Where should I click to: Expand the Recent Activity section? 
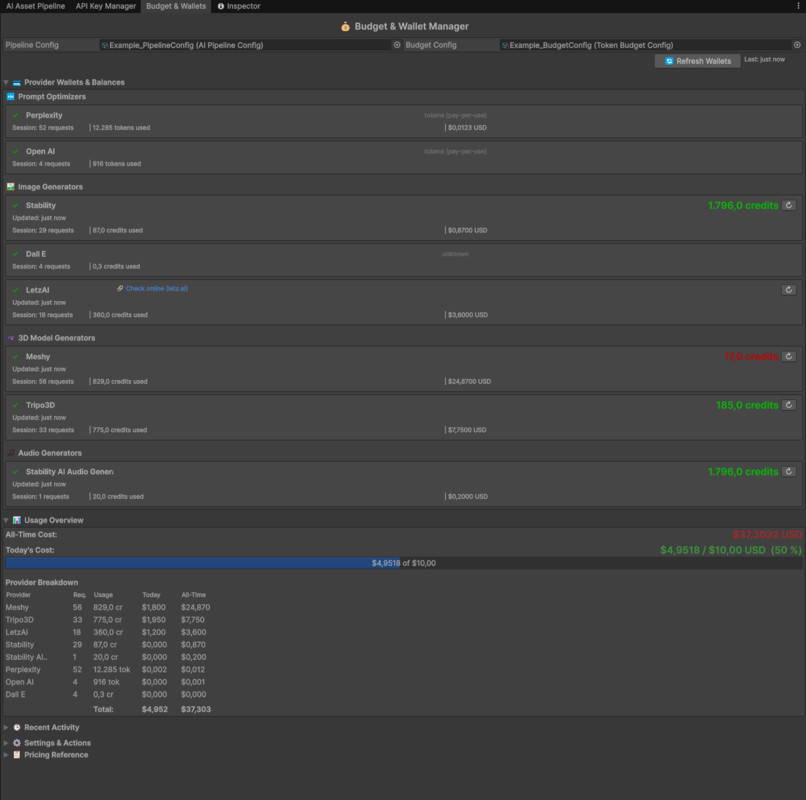6,728
